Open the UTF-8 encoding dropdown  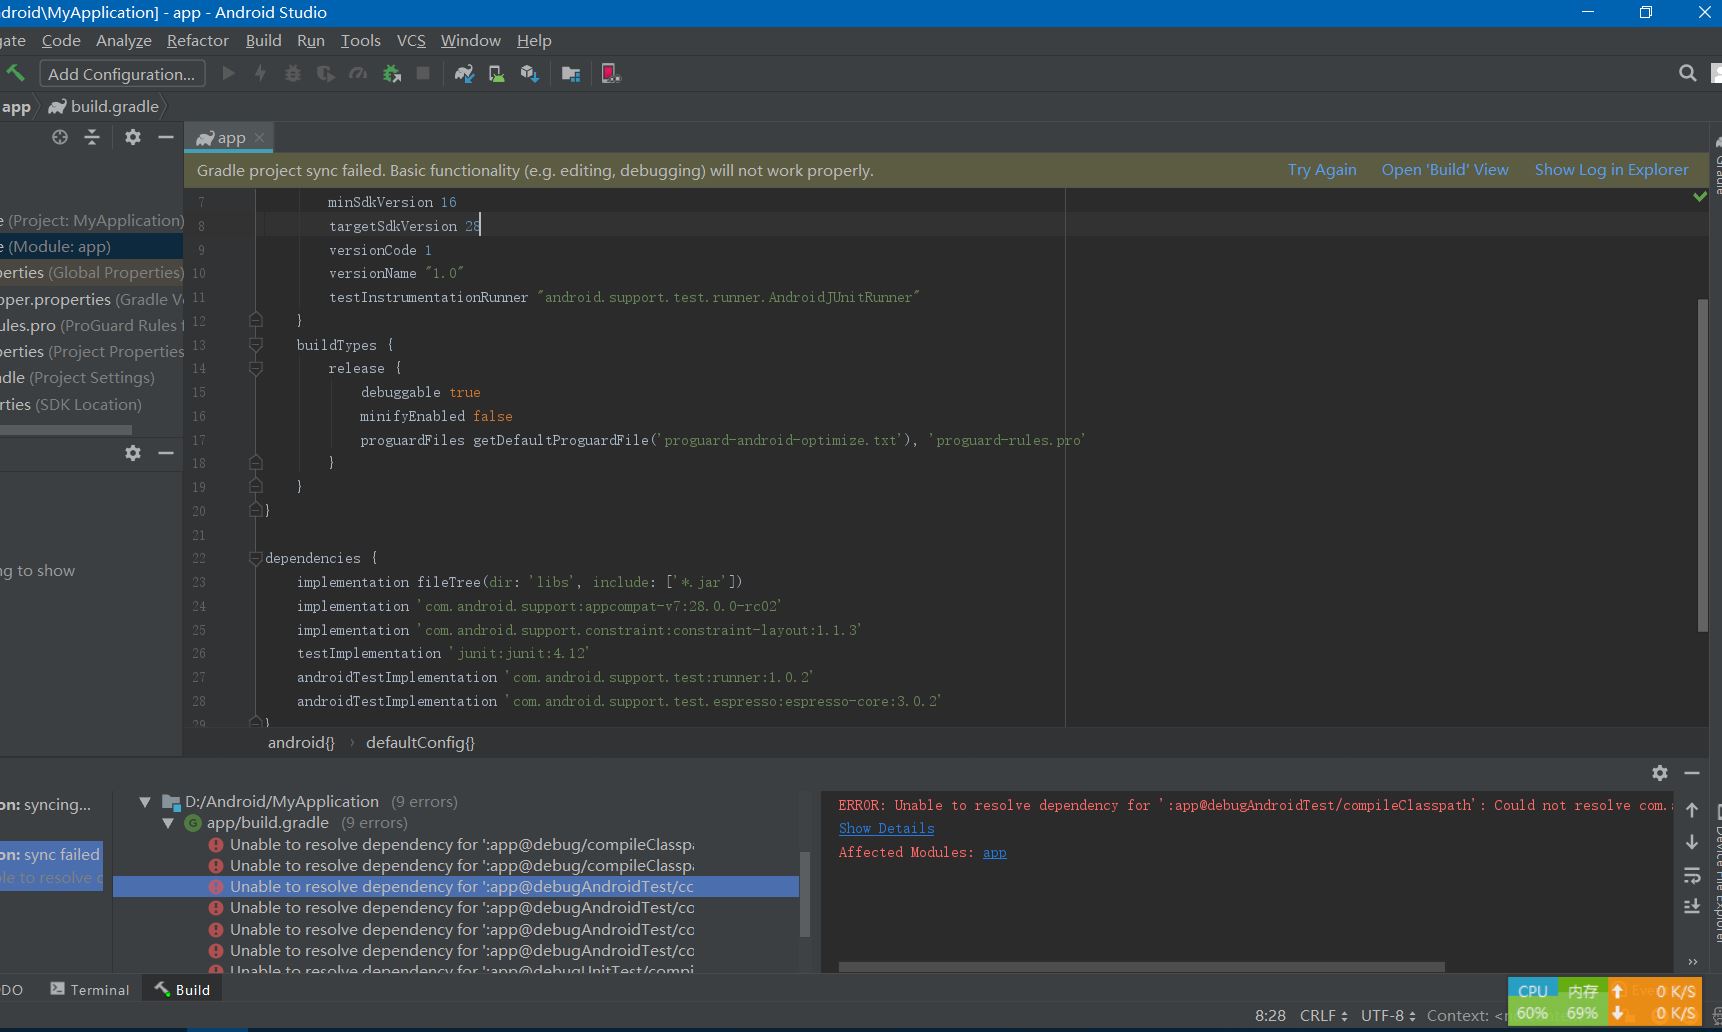pyautogui.click(x=1388, y=1015)
